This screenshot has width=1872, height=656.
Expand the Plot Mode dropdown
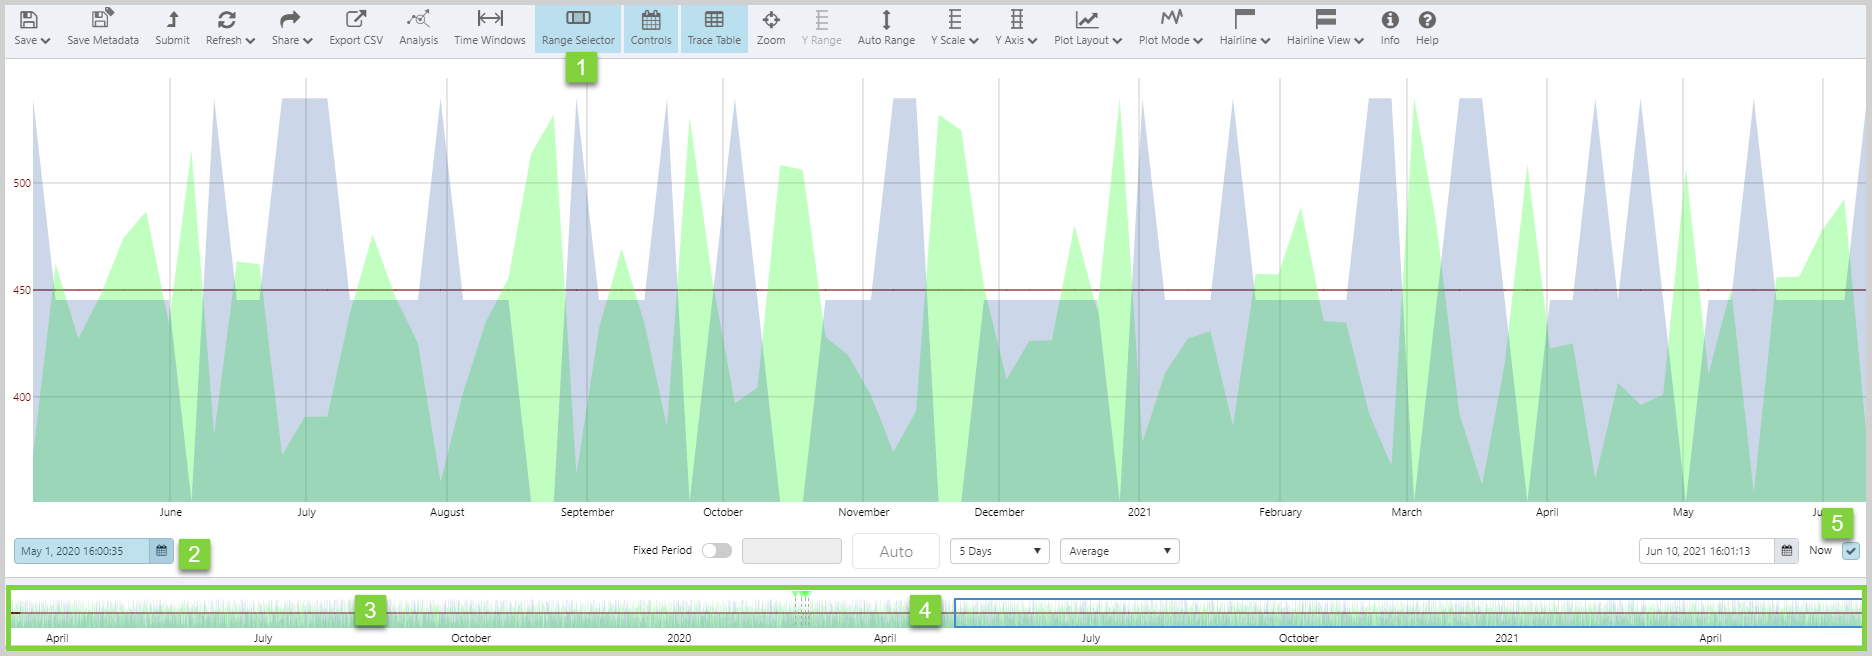[x=1170, y=28]
